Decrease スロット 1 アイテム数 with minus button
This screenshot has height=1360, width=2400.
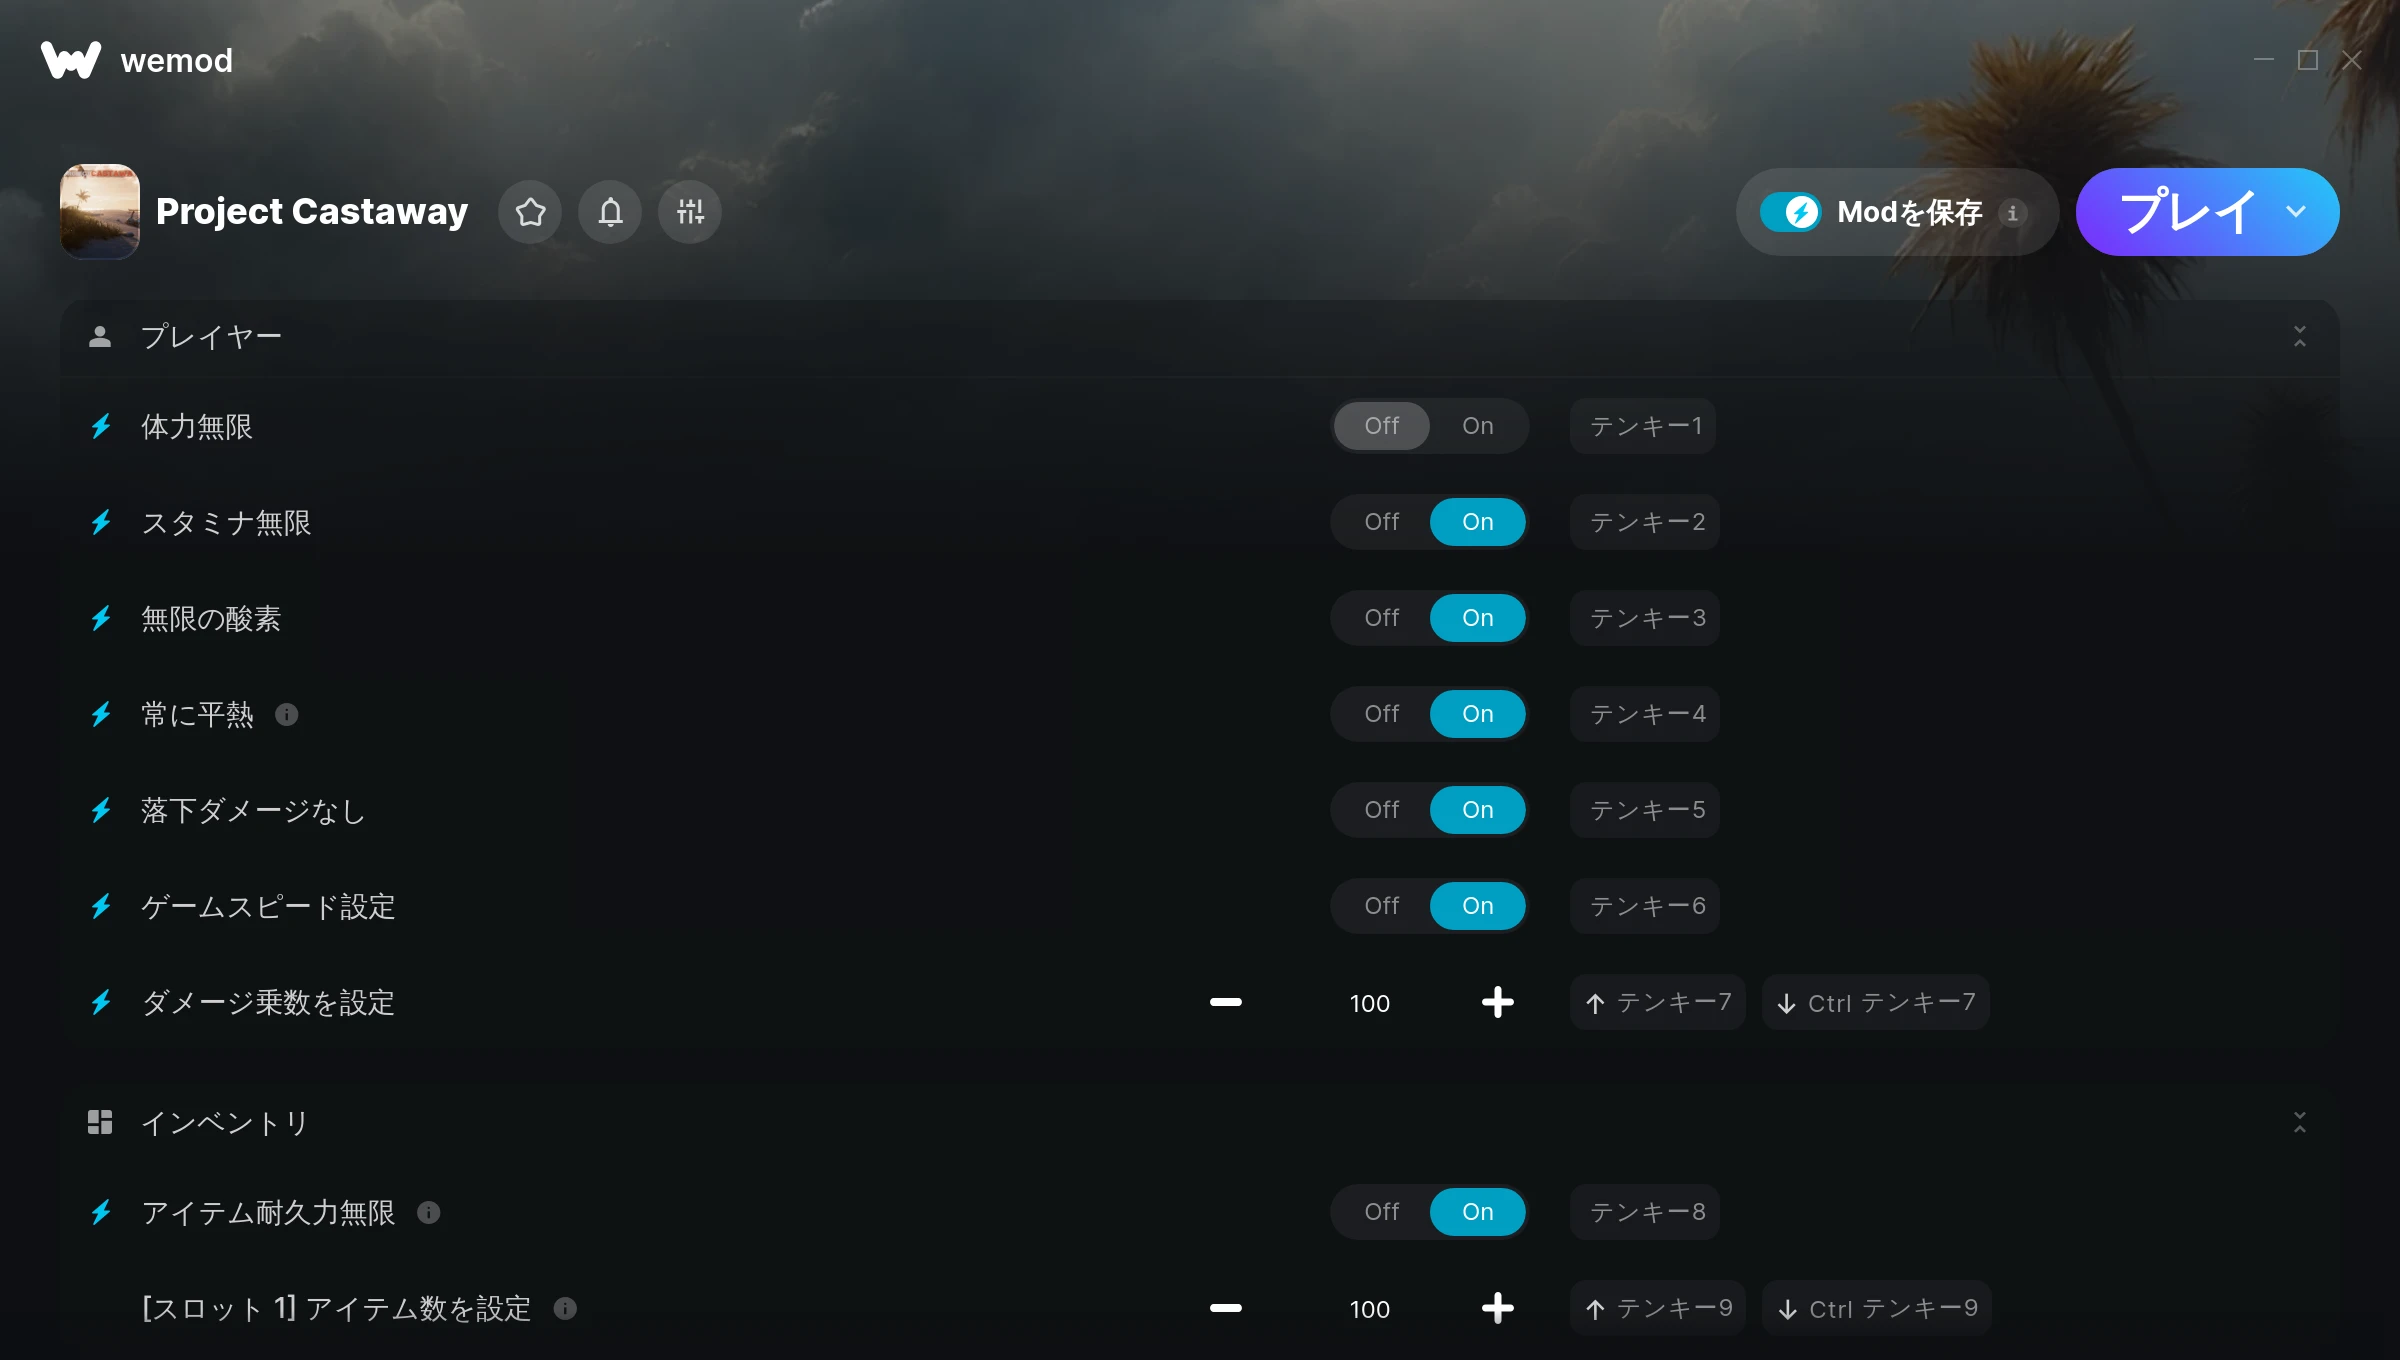[x=1226, y=1308]
